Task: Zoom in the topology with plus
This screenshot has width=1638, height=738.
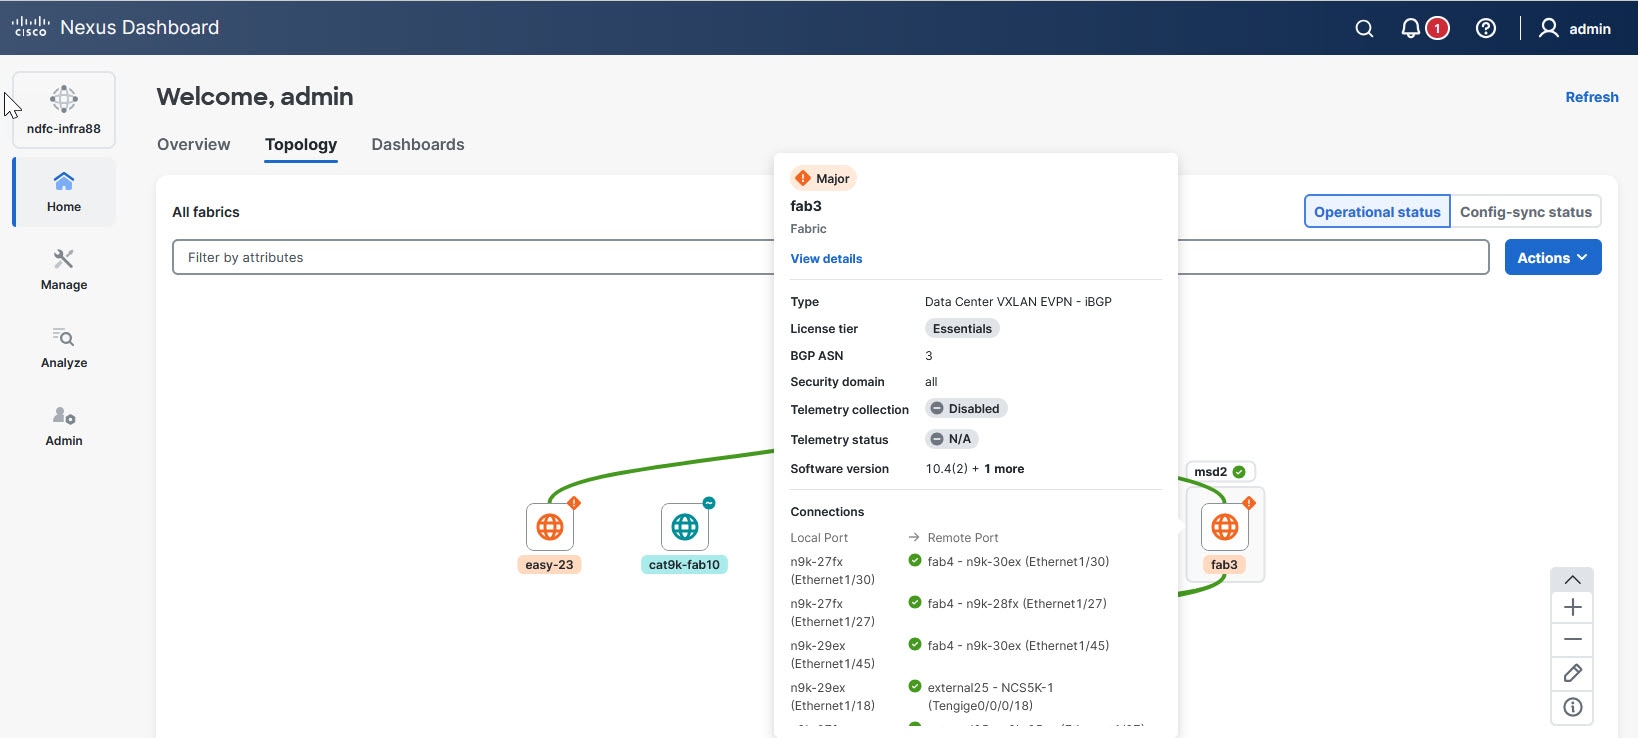Action: (x=1572, y=607)
